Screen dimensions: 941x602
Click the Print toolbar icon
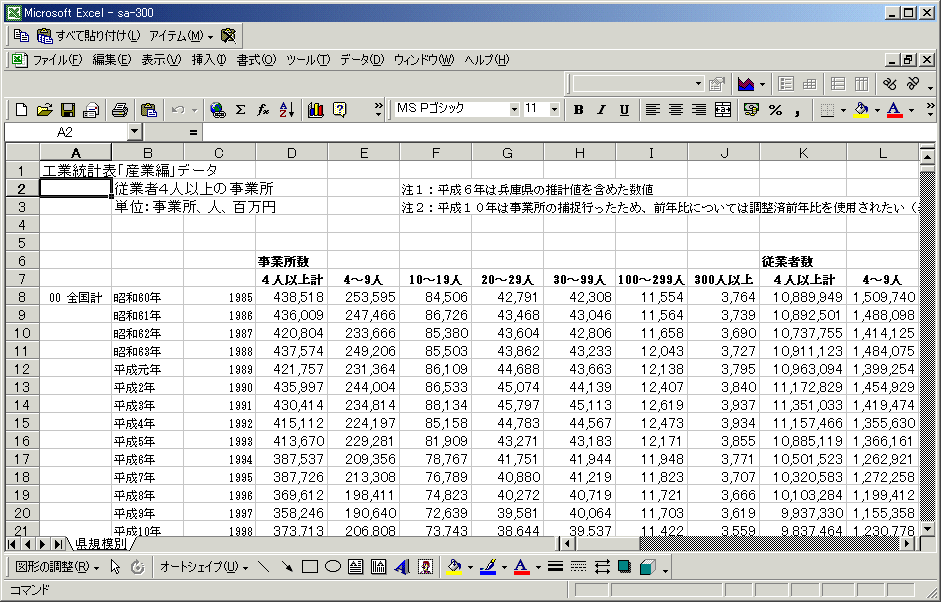pyautogui.click(x=120, y=110)
